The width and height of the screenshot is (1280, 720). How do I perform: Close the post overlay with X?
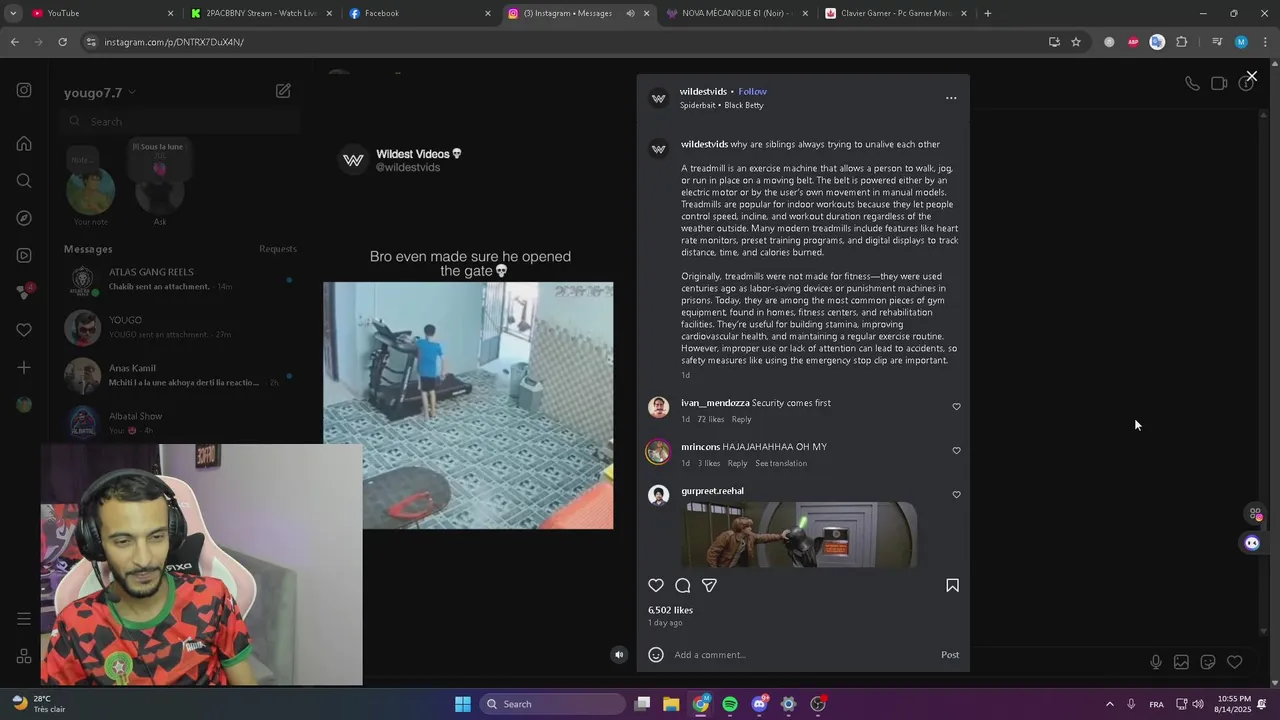tap(1251, 76)
